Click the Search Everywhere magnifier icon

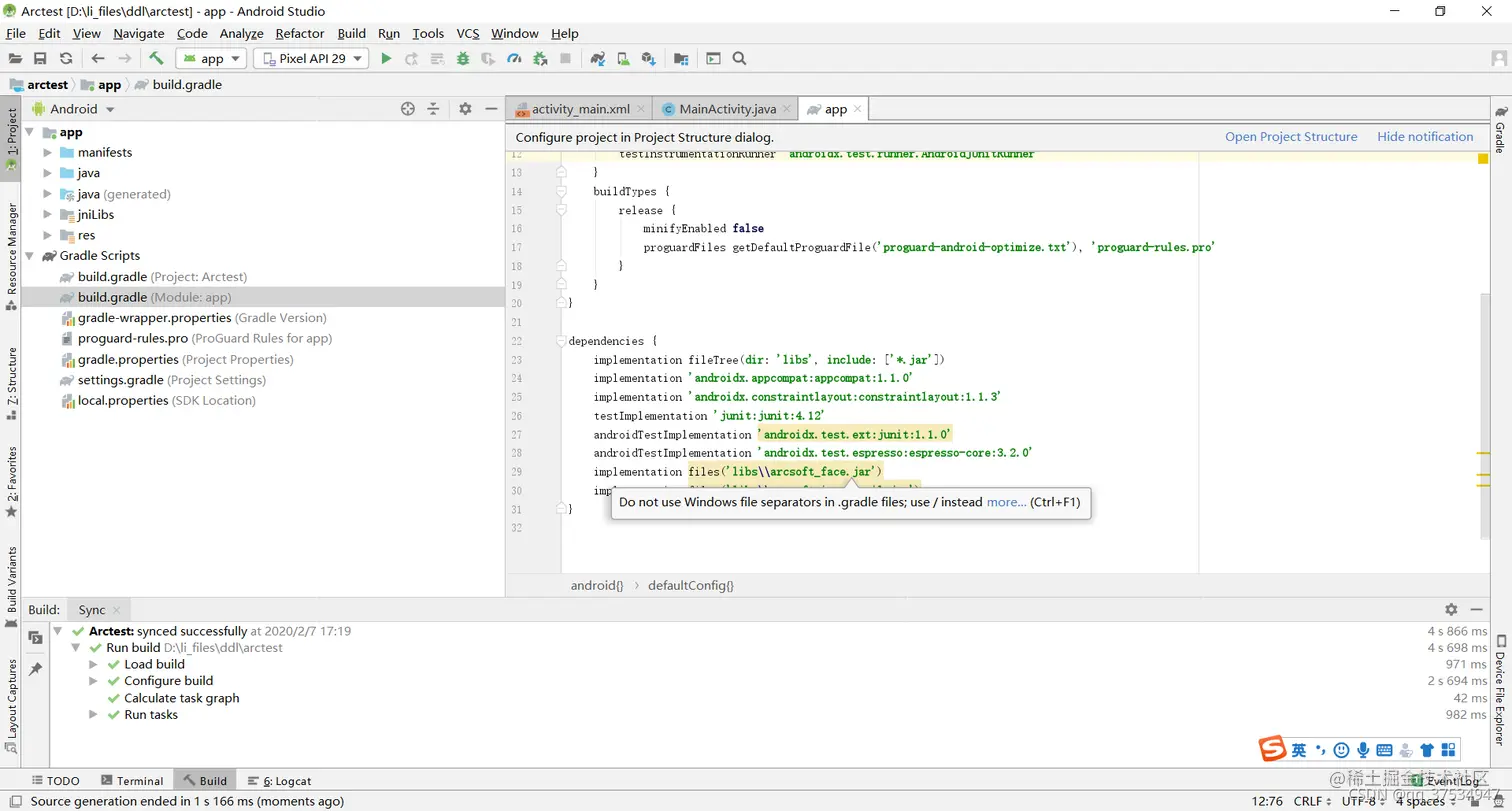pyautogui.click(x=740, y=59)
